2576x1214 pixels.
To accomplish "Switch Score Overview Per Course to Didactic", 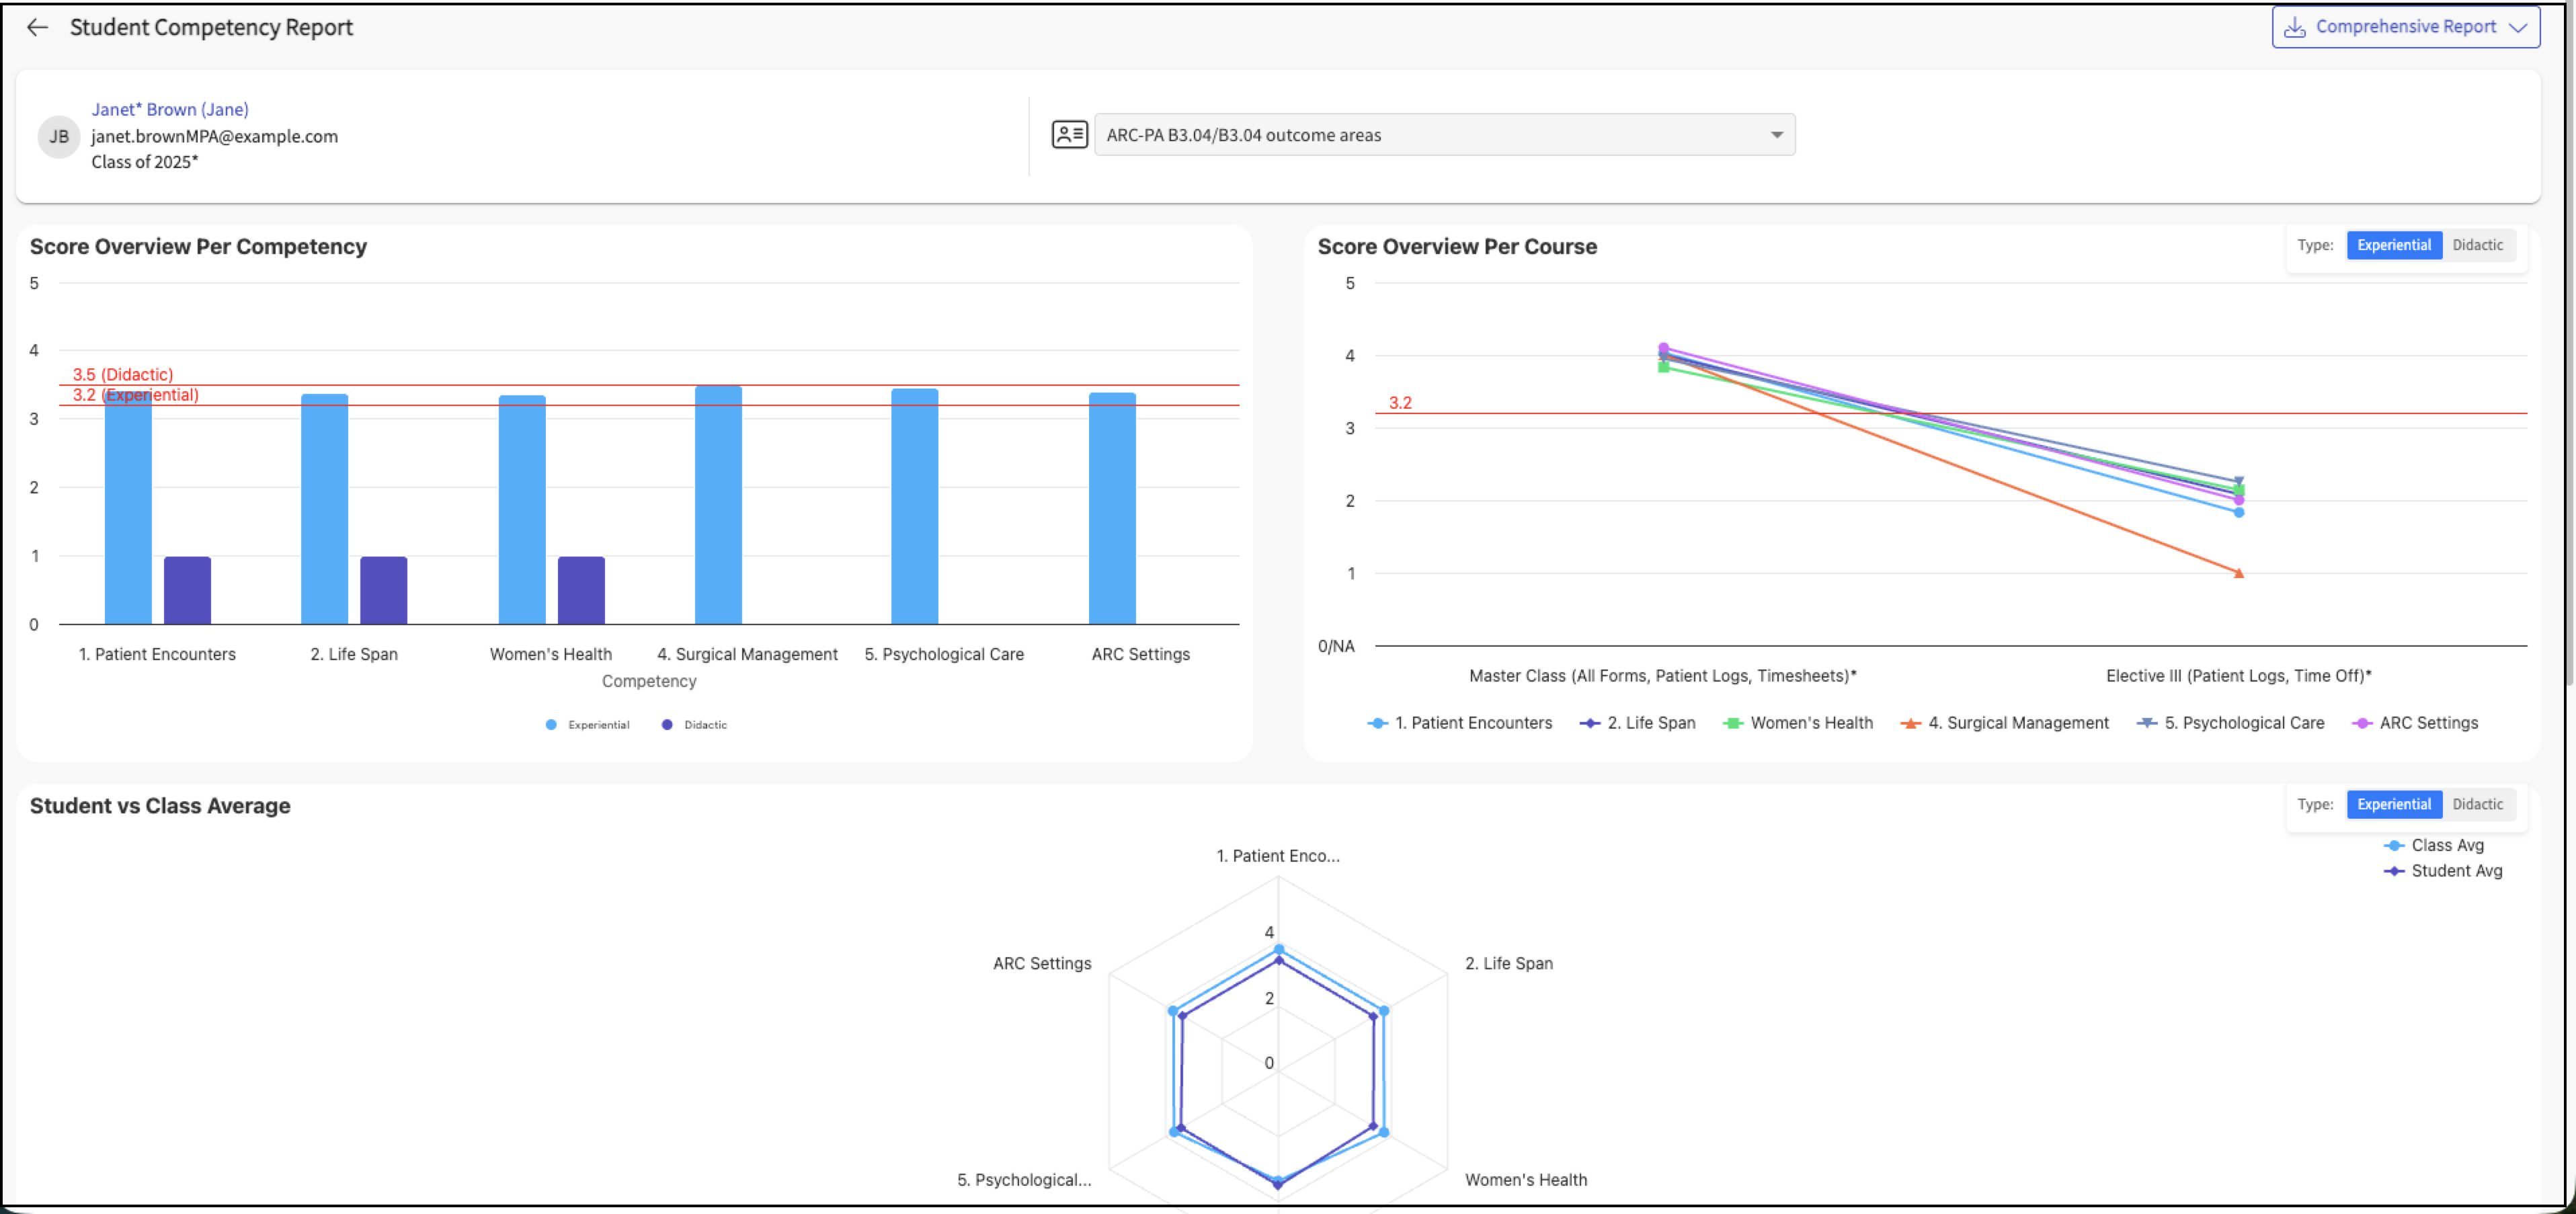I will tap(2477, 245).
